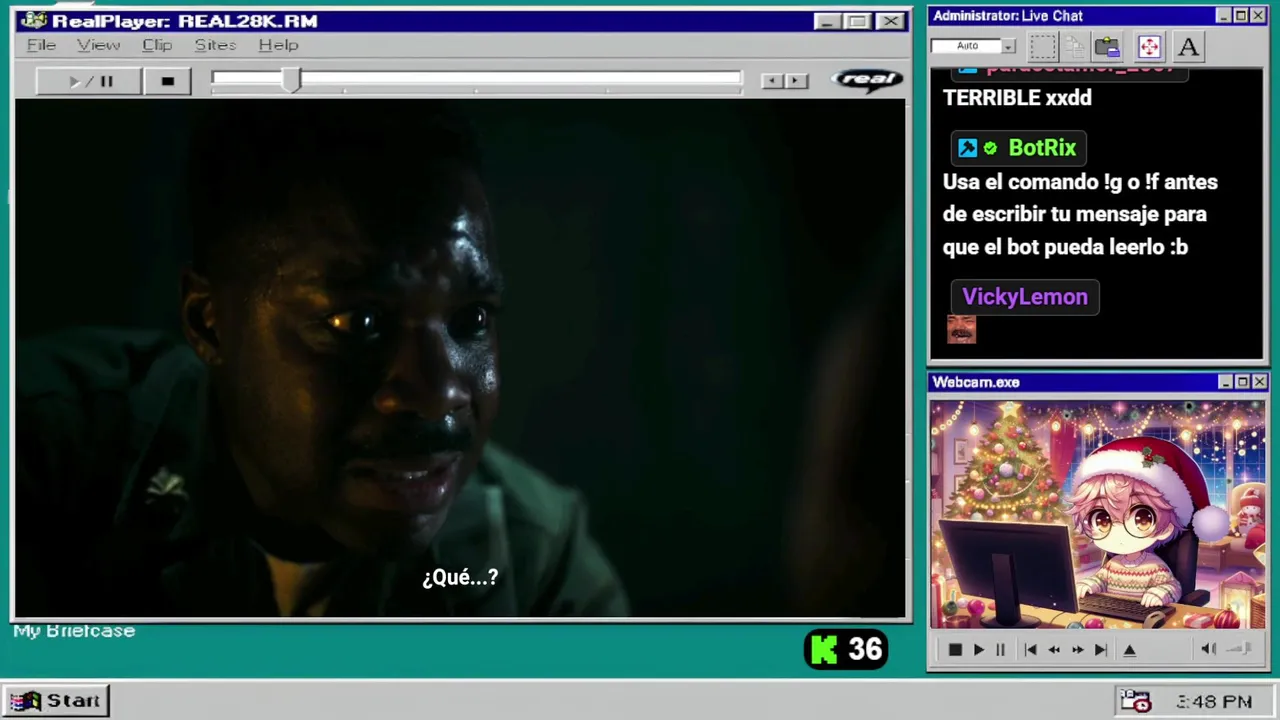The width and height of the screenshot is (1280, 720).
Task: Click the 'TERRIBLE xxdd' chat message
Action: tap(1017, 98)
